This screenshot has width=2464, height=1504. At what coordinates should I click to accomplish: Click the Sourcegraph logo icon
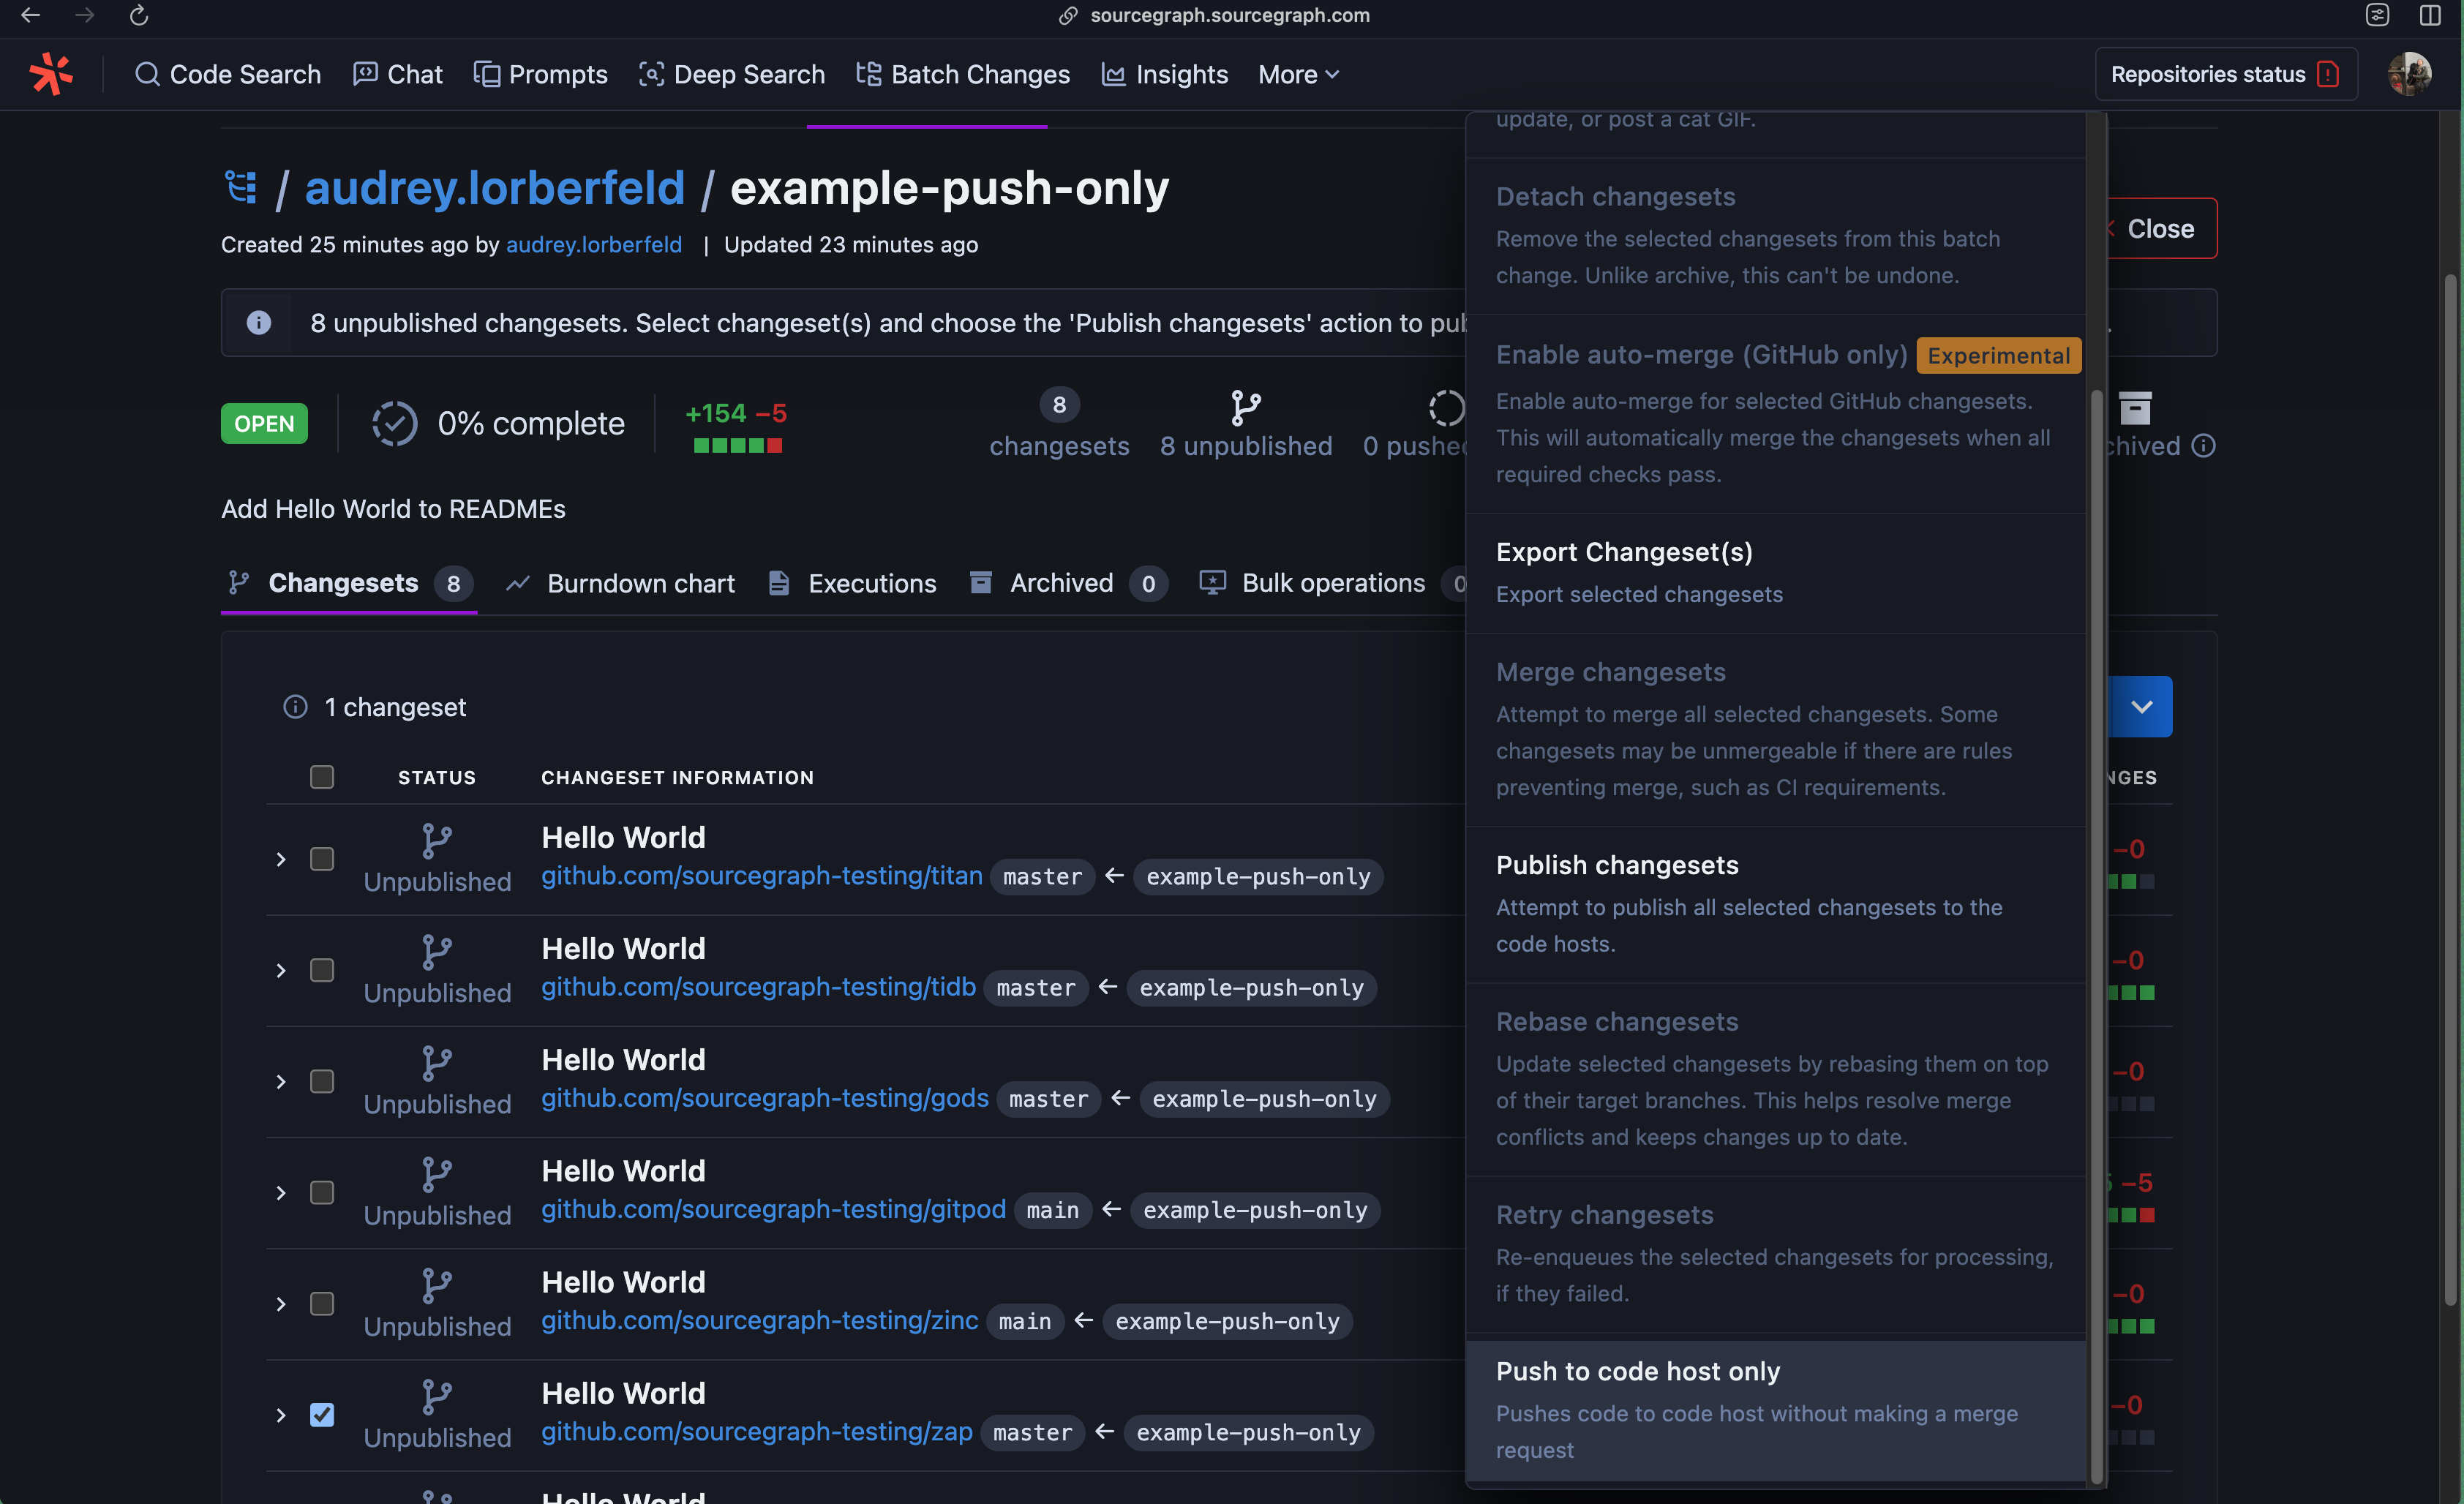[x=52, y=75]
